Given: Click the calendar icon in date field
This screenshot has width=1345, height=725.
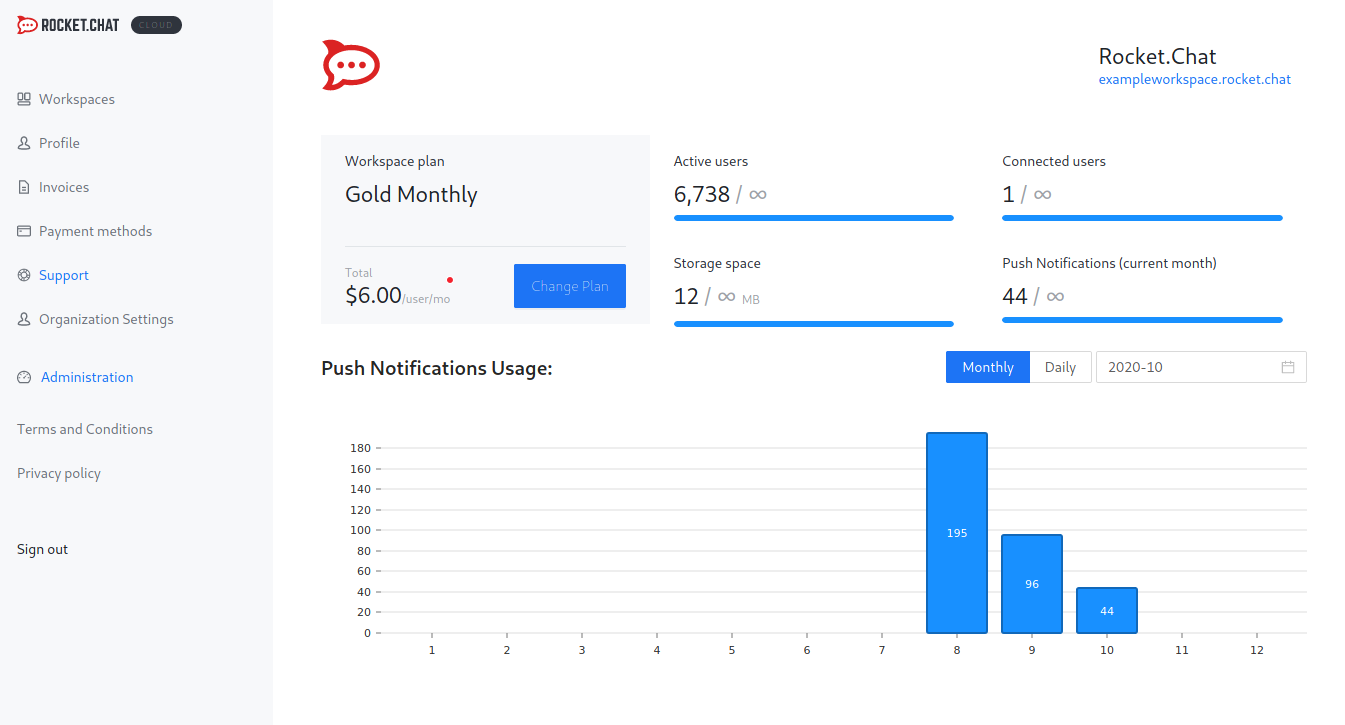Looking at the screenshot, I should [x=1288, y=367].
